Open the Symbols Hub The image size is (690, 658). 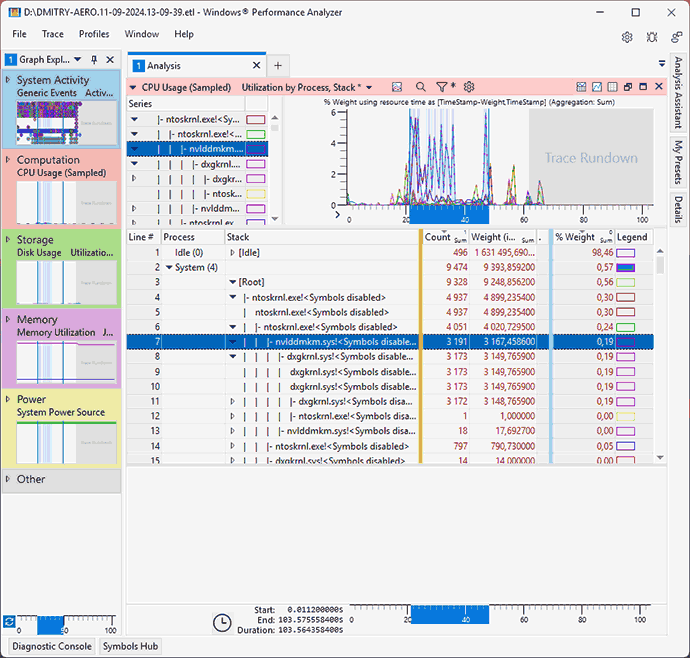(x=130, y=646)
